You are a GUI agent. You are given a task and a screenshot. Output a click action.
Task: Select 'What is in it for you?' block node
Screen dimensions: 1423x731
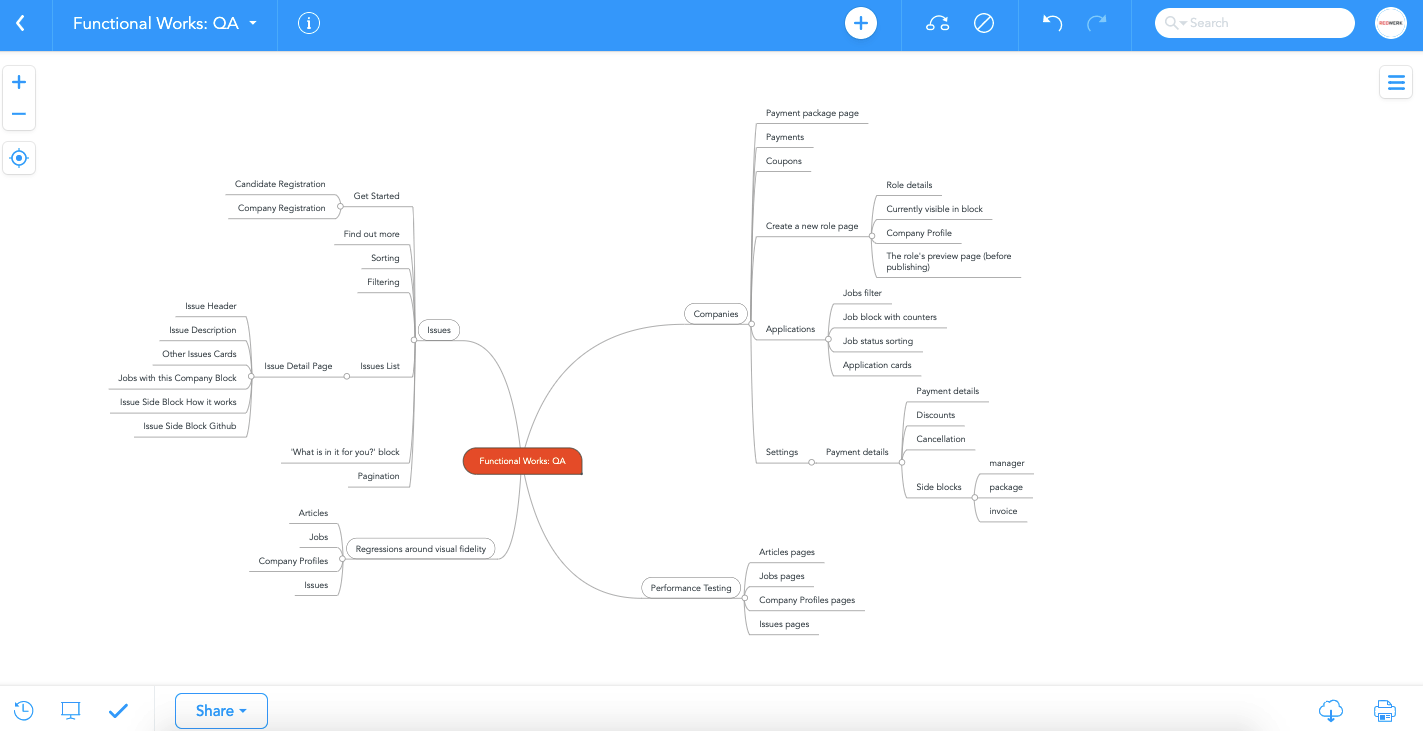tap(345, 452)
